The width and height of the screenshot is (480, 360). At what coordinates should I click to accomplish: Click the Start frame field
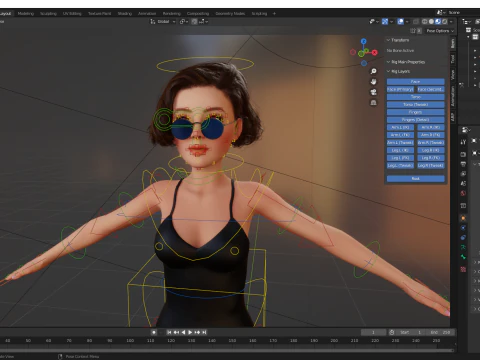click(x=411, y=332)
